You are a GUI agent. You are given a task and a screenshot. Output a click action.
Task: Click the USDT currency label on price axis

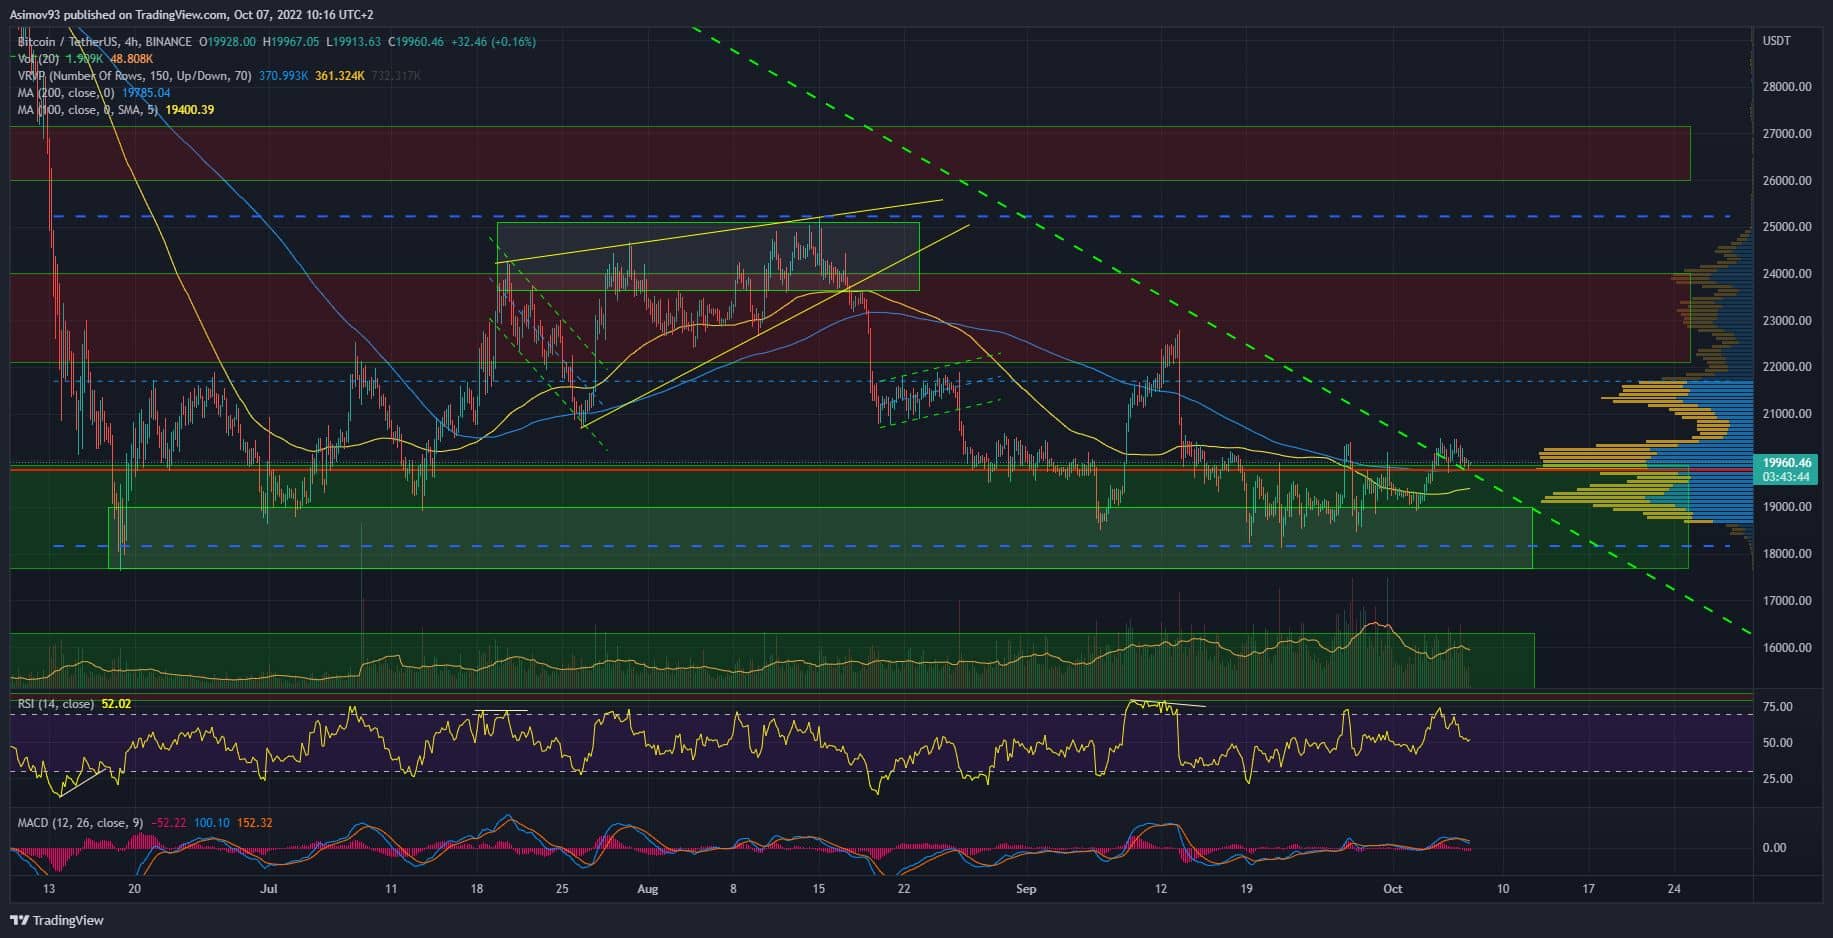point(1776,41)
